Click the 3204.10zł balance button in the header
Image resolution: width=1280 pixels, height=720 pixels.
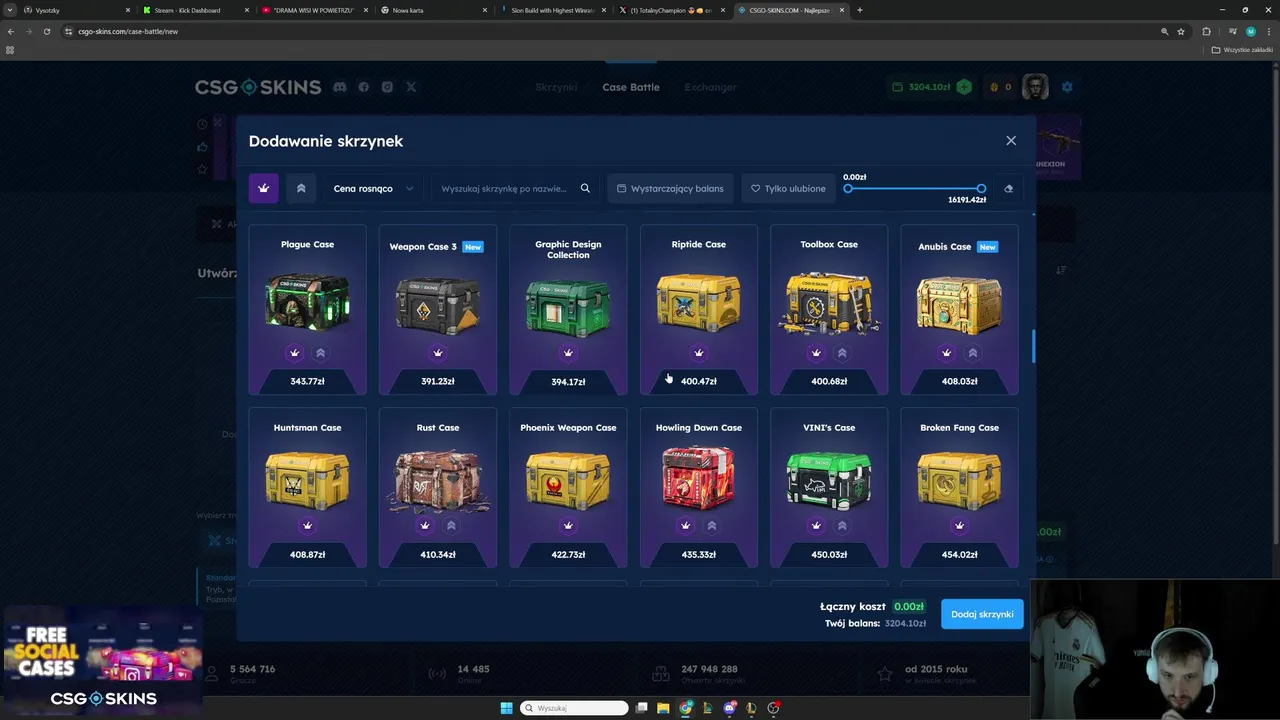pyautogui.click(x=930, y=87)
